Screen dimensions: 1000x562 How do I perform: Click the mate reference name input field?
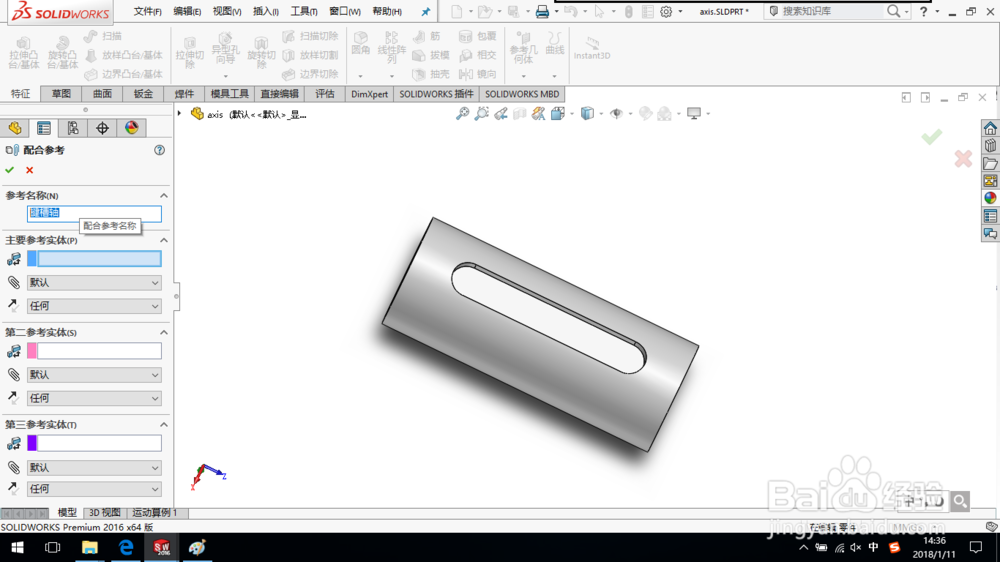click(94, 213)
